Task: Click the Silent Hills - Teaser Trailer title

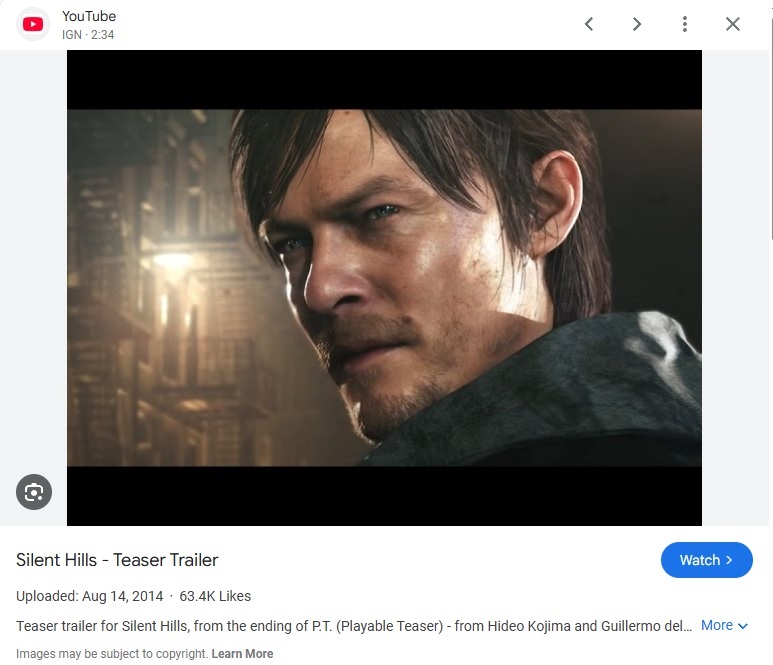Action: pyautogui.click(x=117, y=560)
